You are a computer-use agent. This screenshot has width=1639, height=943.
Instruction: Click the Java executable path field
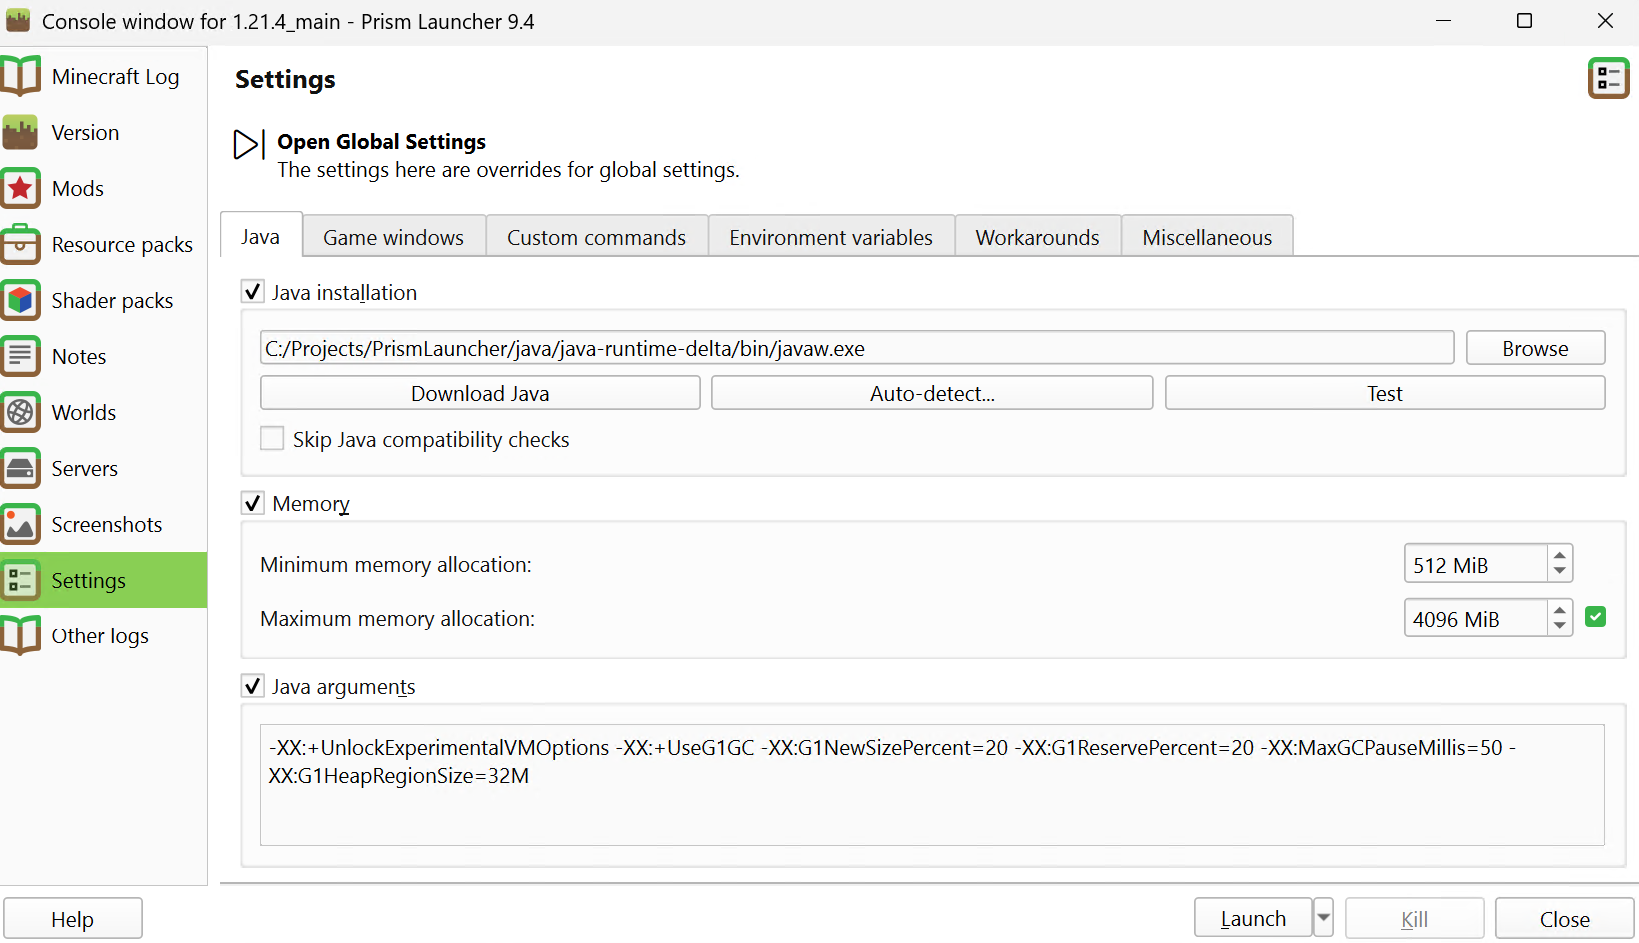(x=857, y=348)
